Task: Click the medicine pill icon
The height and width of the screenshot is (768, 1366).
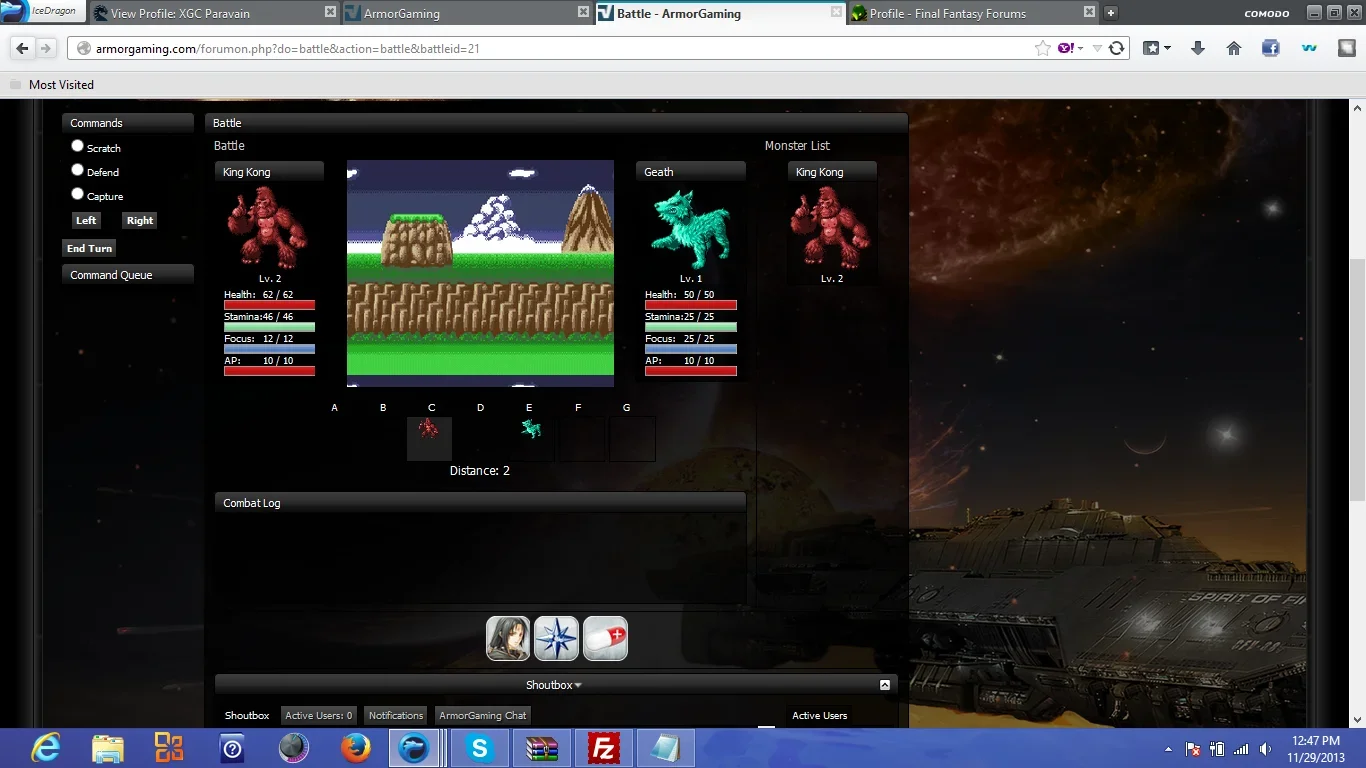Action: pyautogui.click(x=605, y=638)
